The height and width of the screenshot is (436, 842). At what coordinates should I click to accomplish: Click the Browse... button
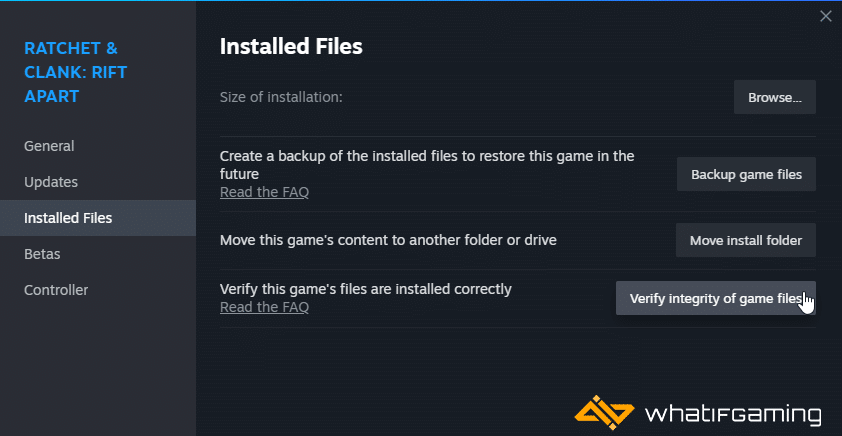click(x=775, y=97)
